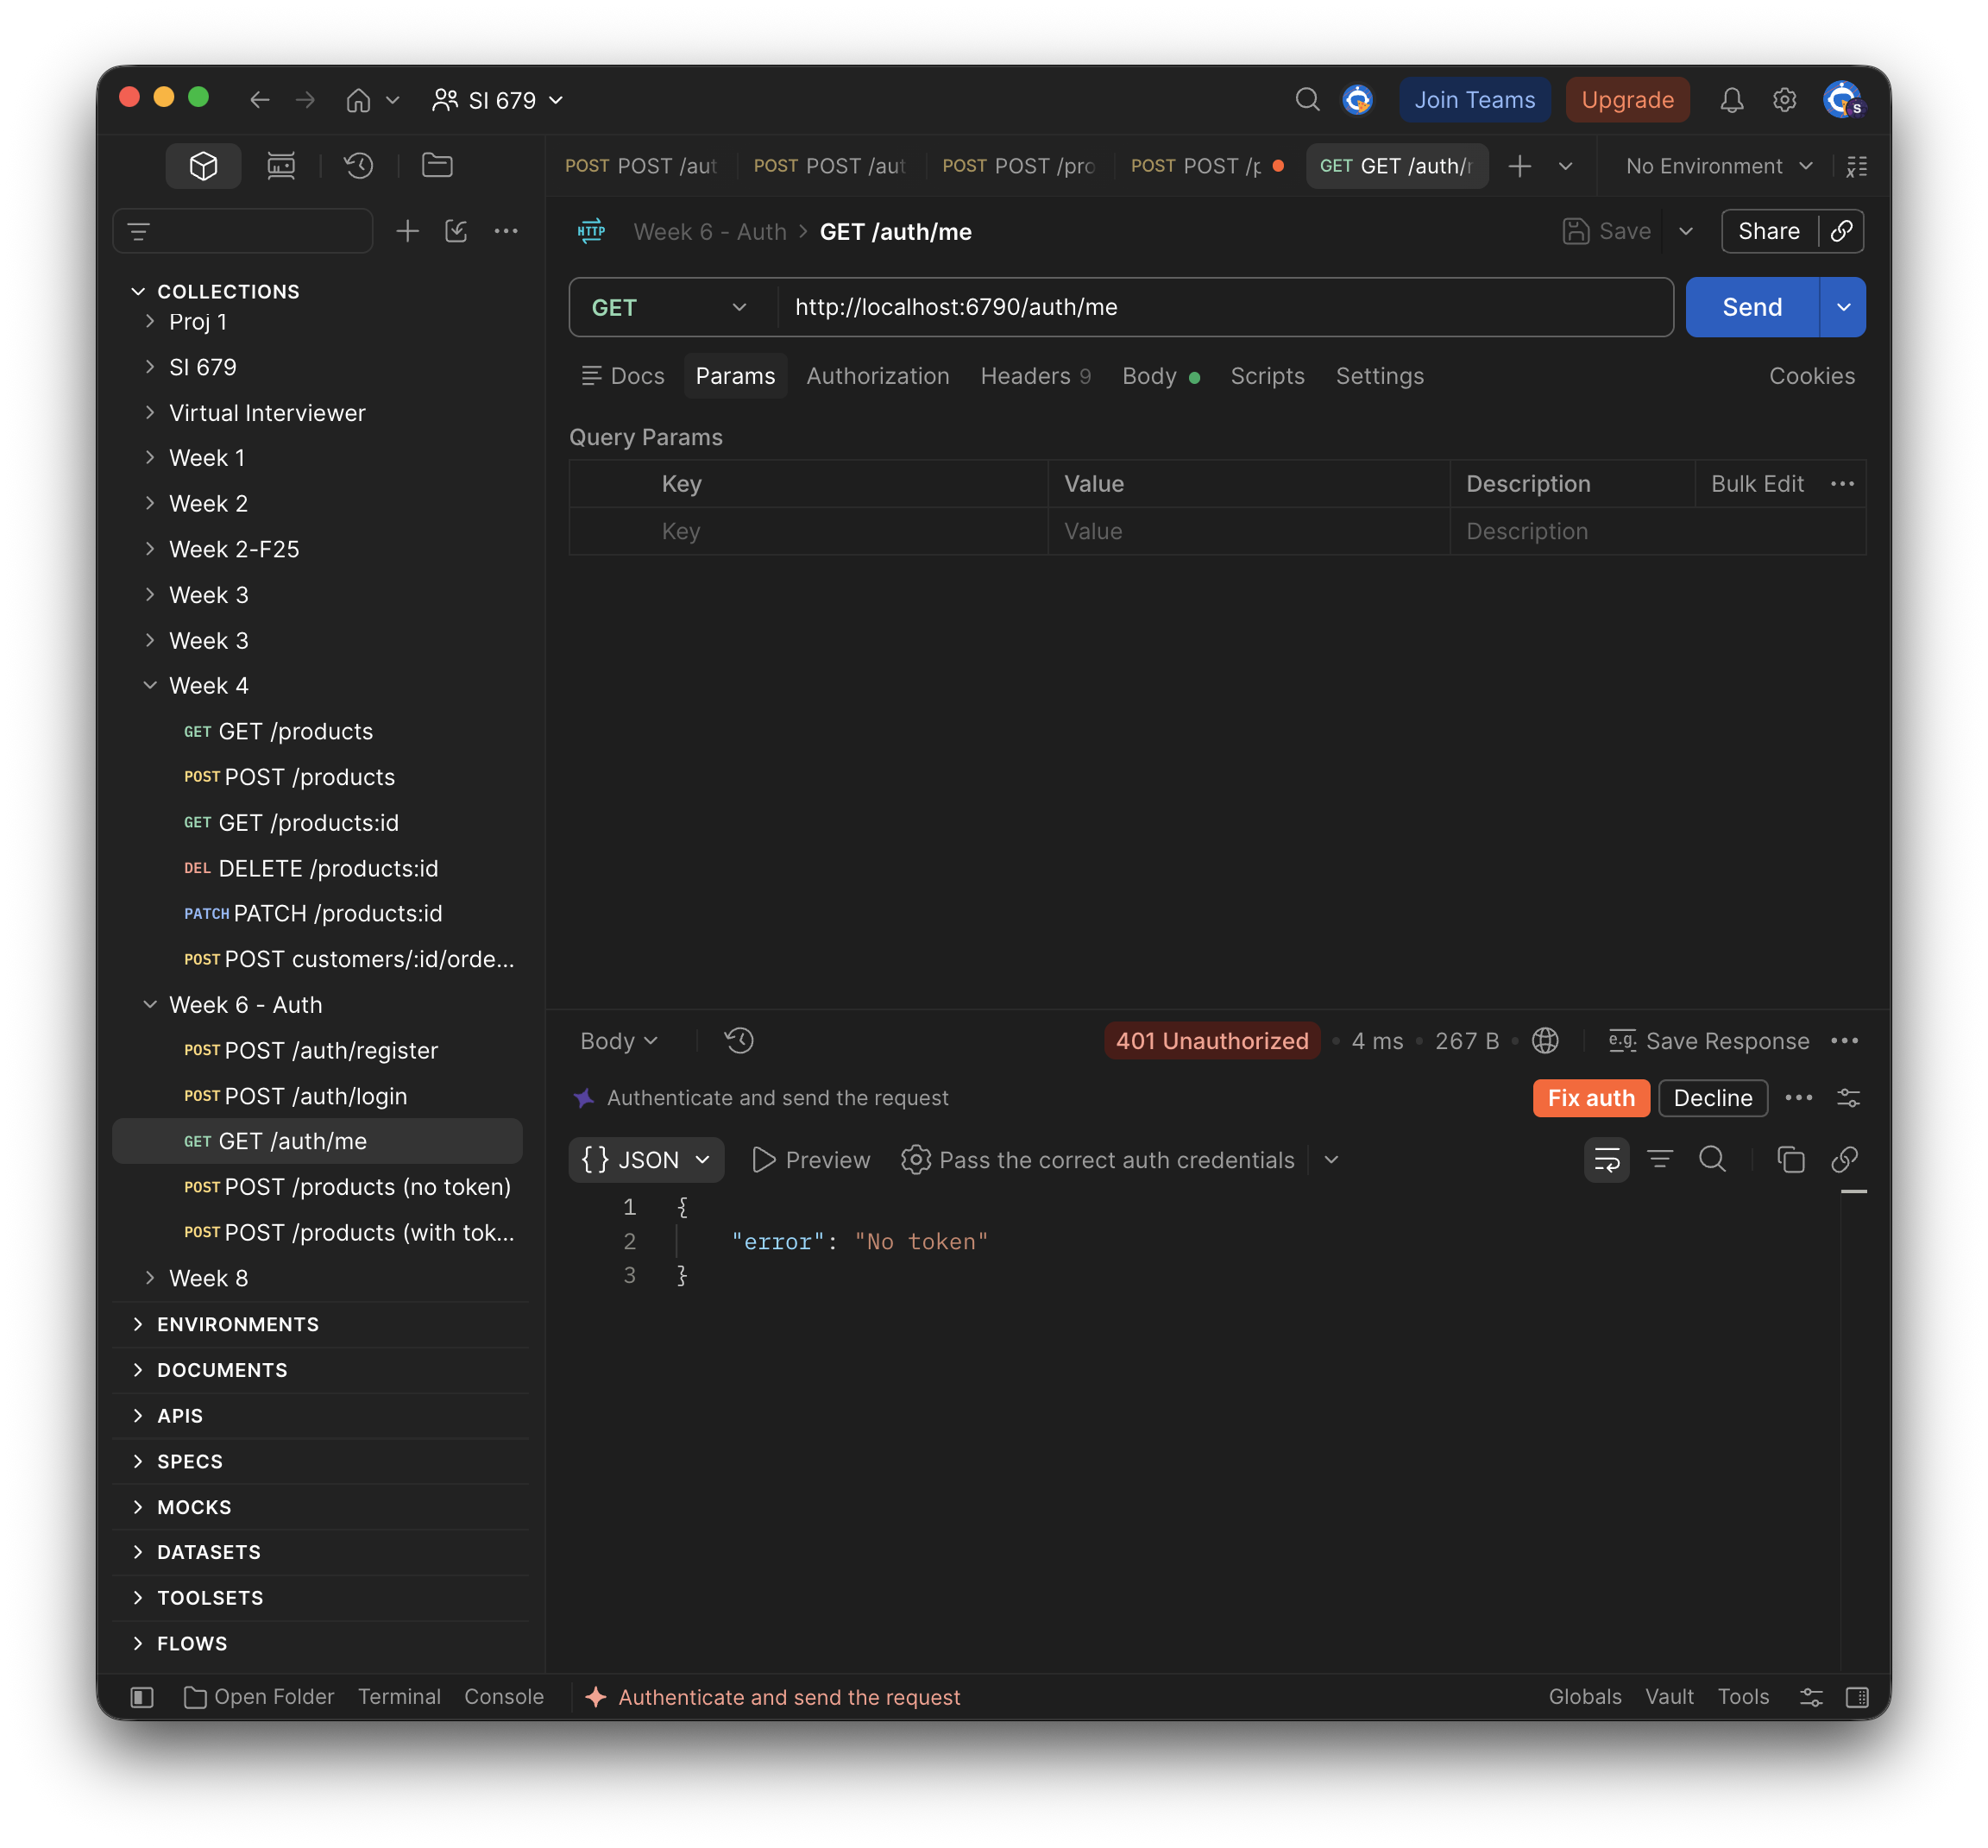Click the Decline button
This screenshot has height=1848, width=1988.
pos(1713,1098)
